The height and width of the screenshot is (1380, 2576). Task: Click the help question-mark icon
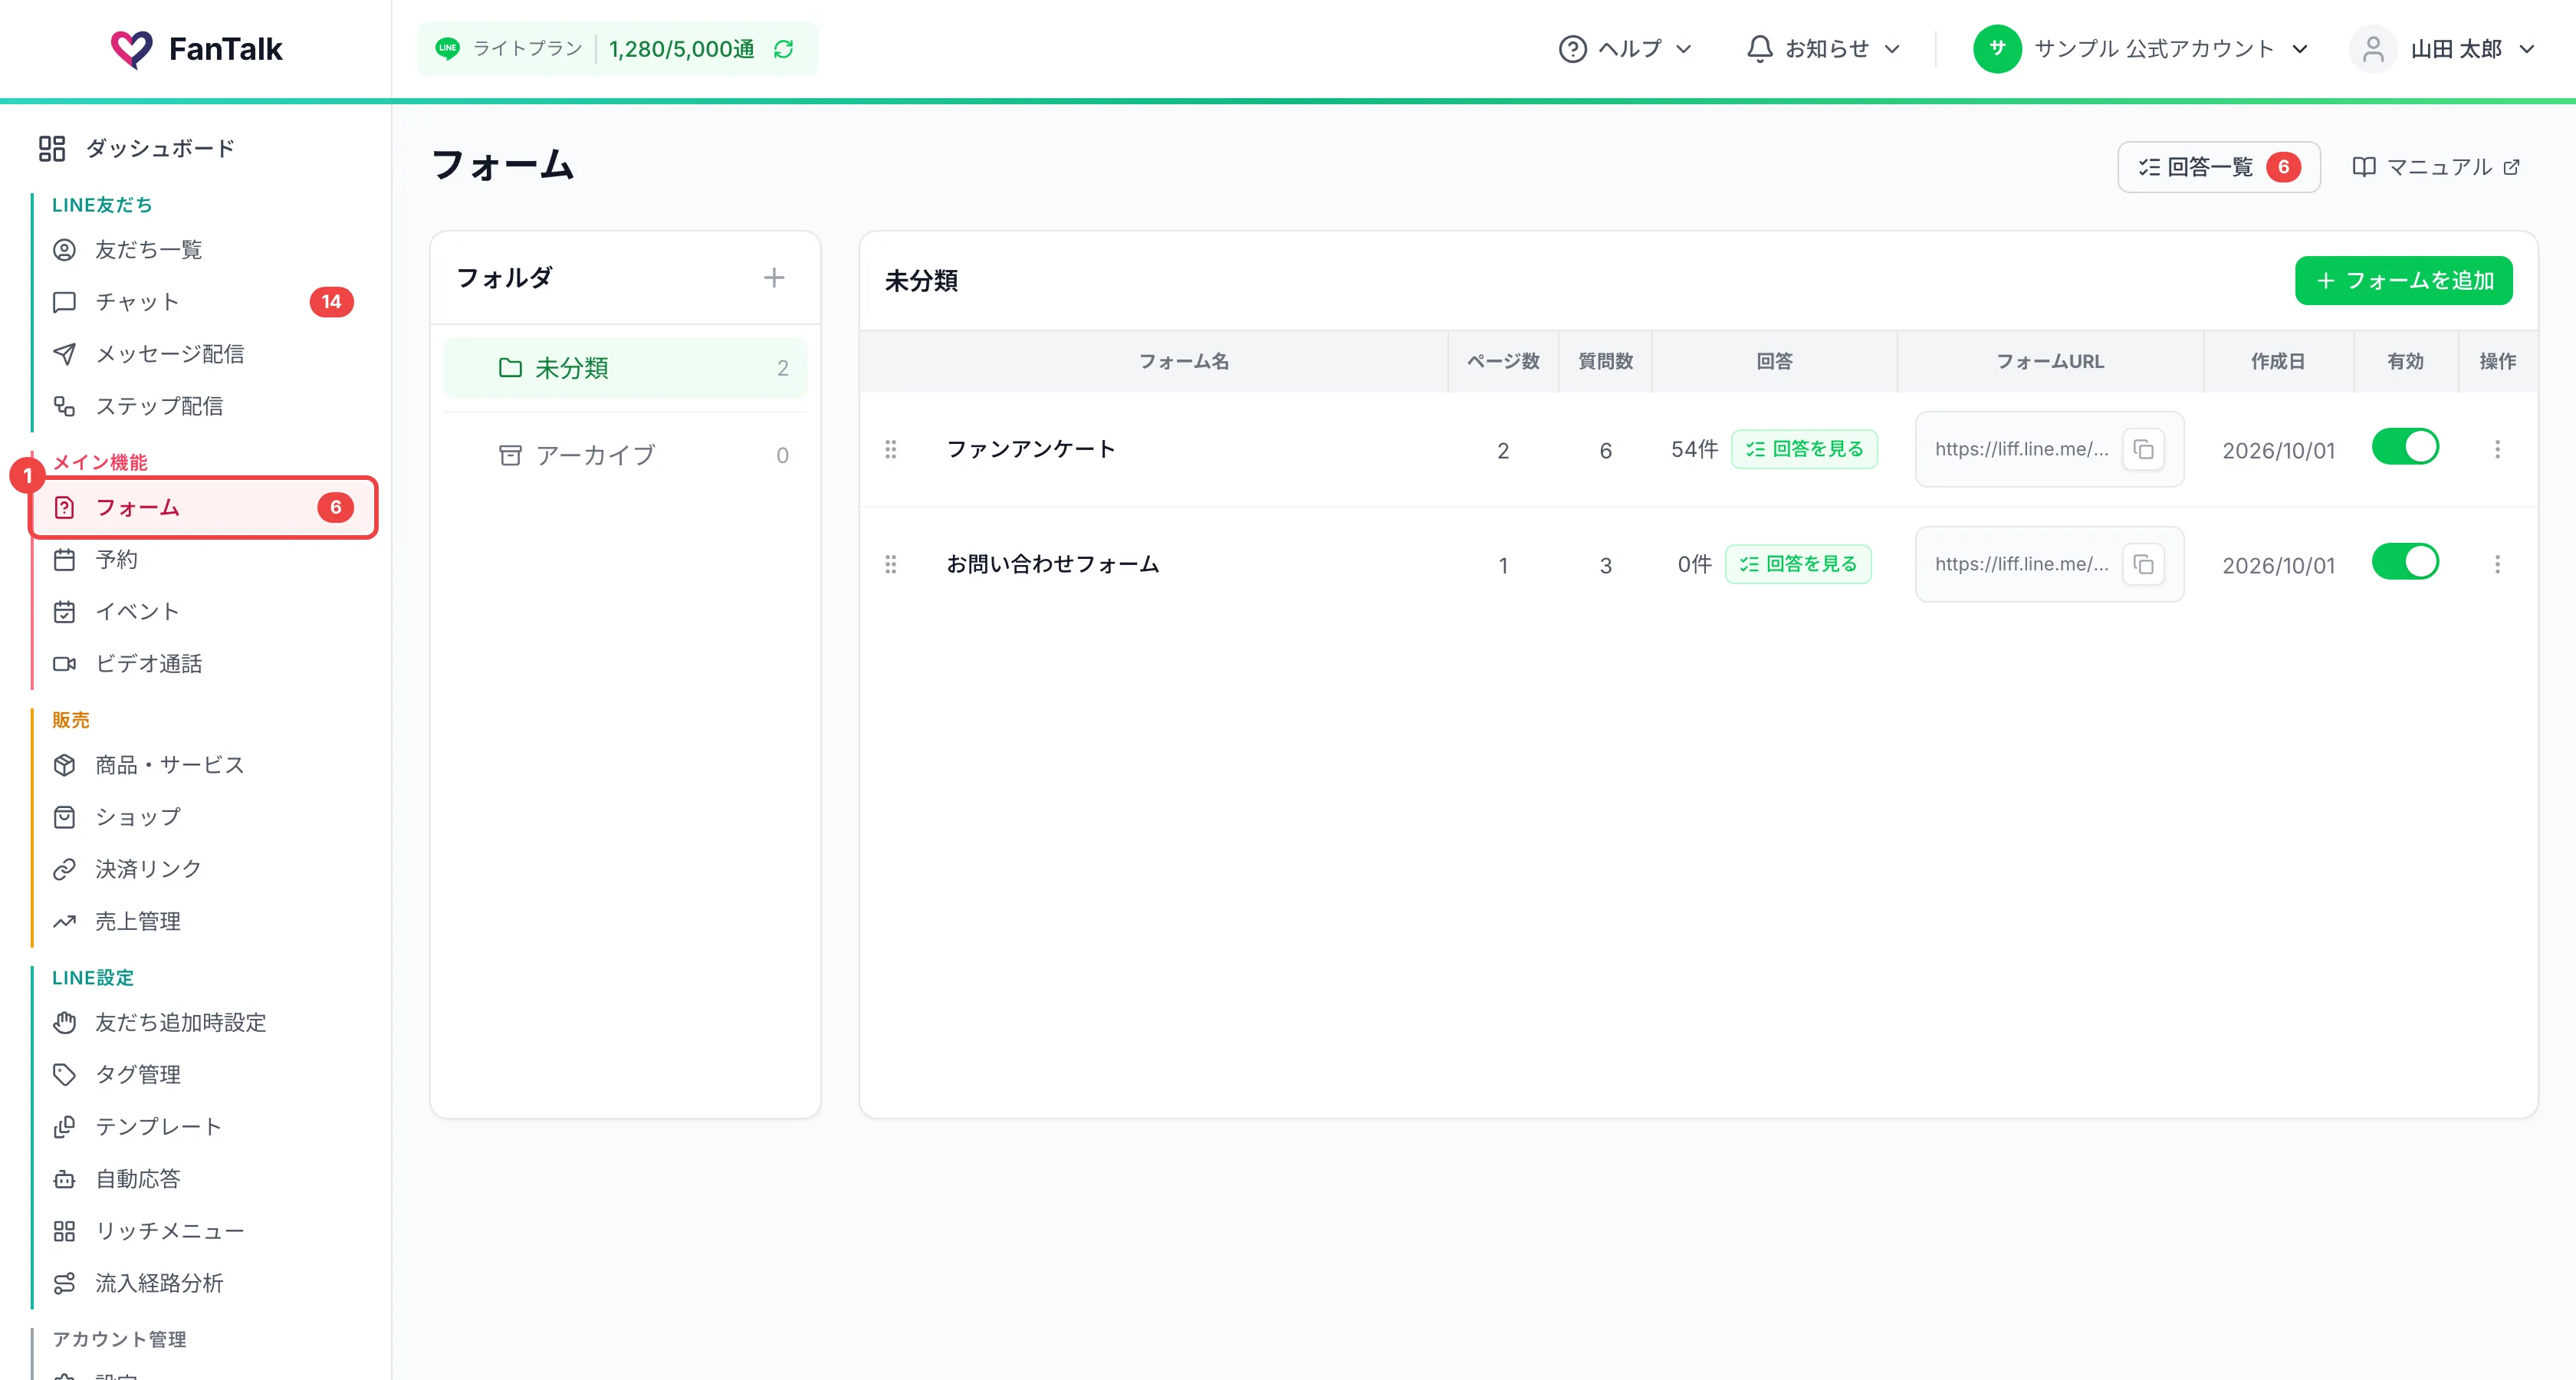tap(1572, 49)
